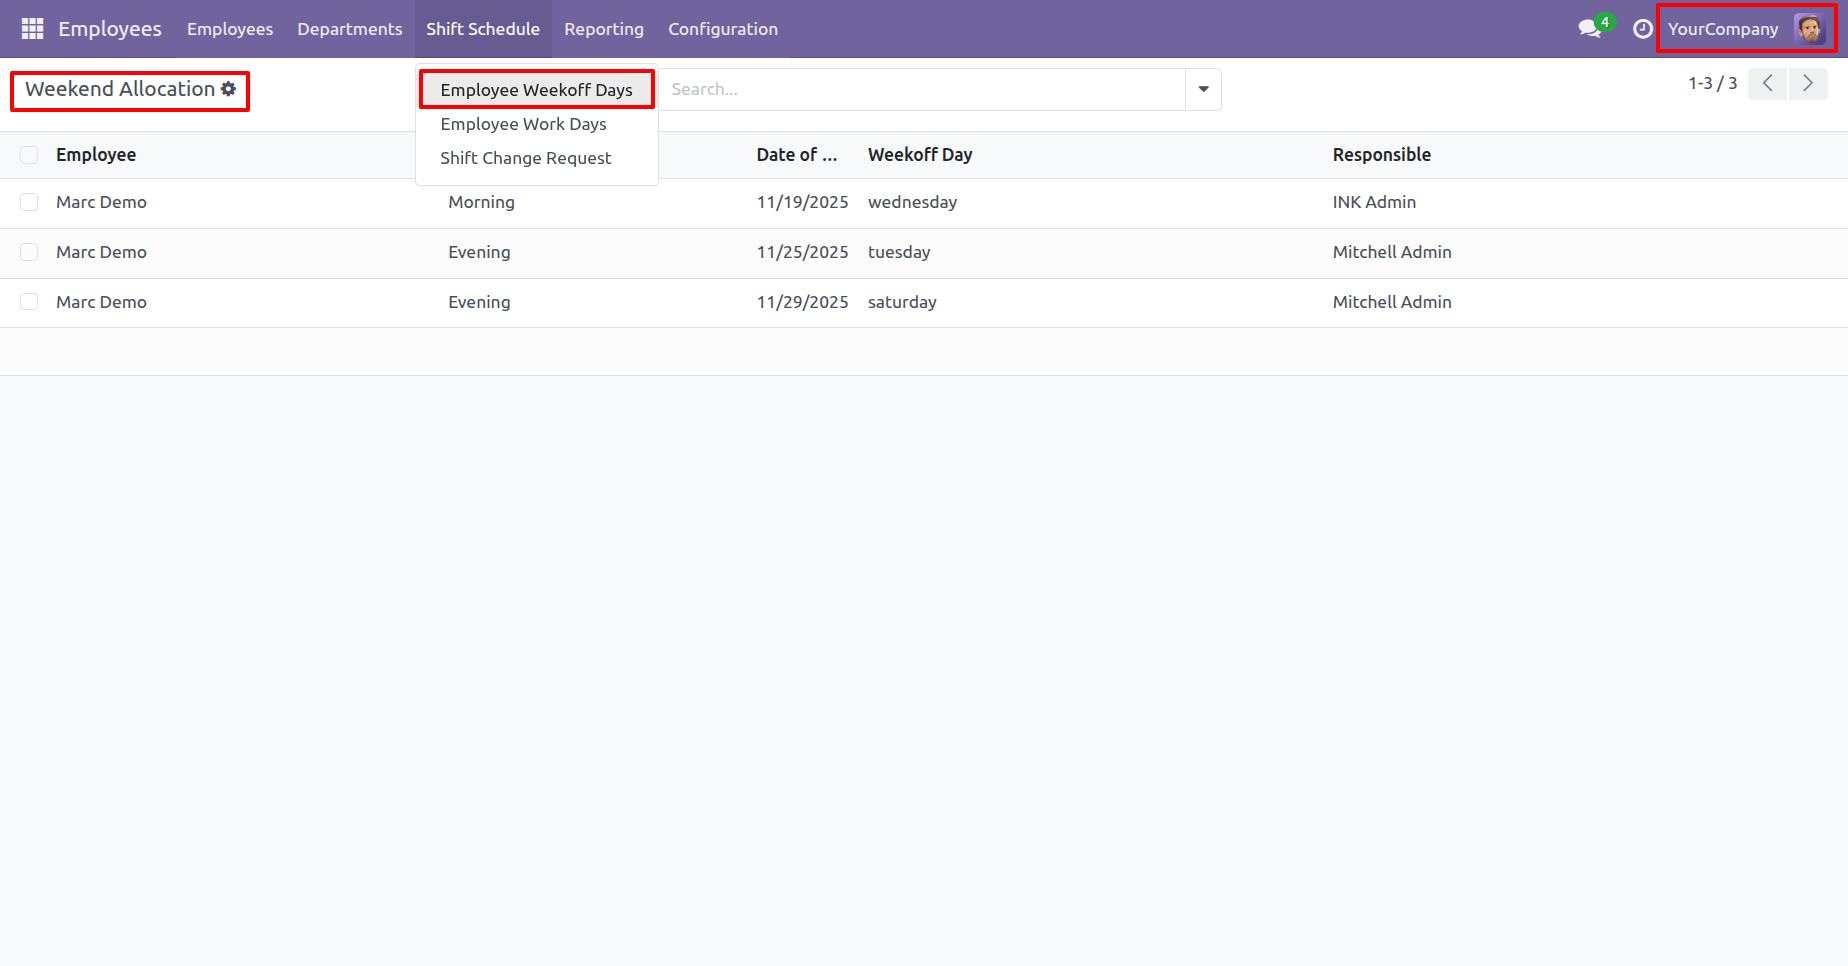1848x966 pixels.
Task: Open the activities clock icon
Action: click(1642, 29)
